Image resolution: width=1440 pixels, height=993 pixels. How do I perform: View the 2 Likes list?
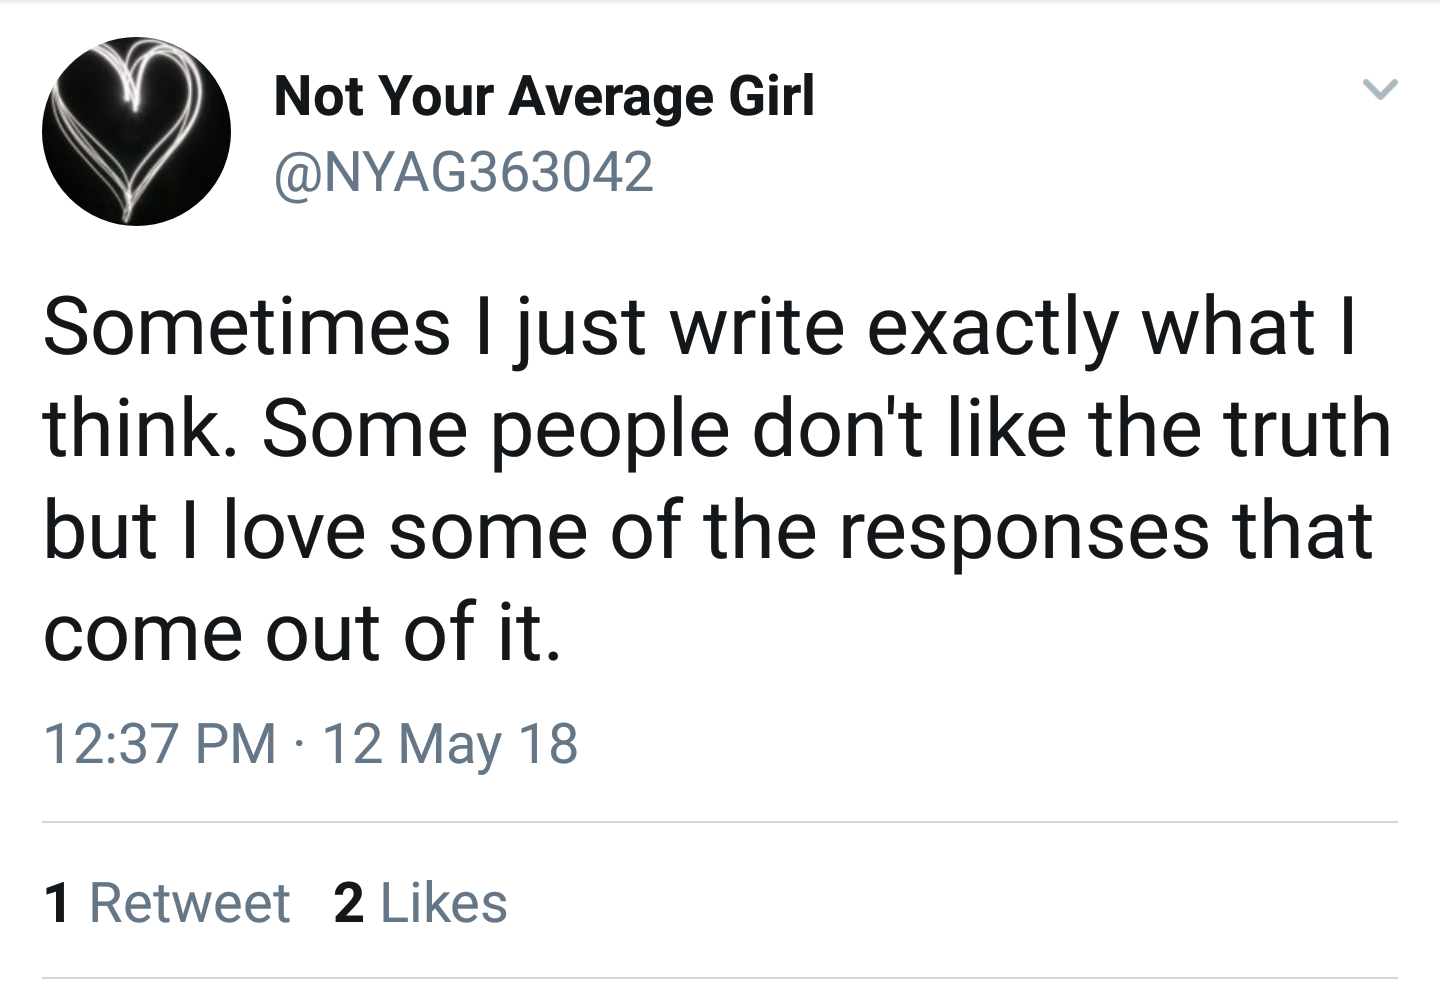(420, 903)
